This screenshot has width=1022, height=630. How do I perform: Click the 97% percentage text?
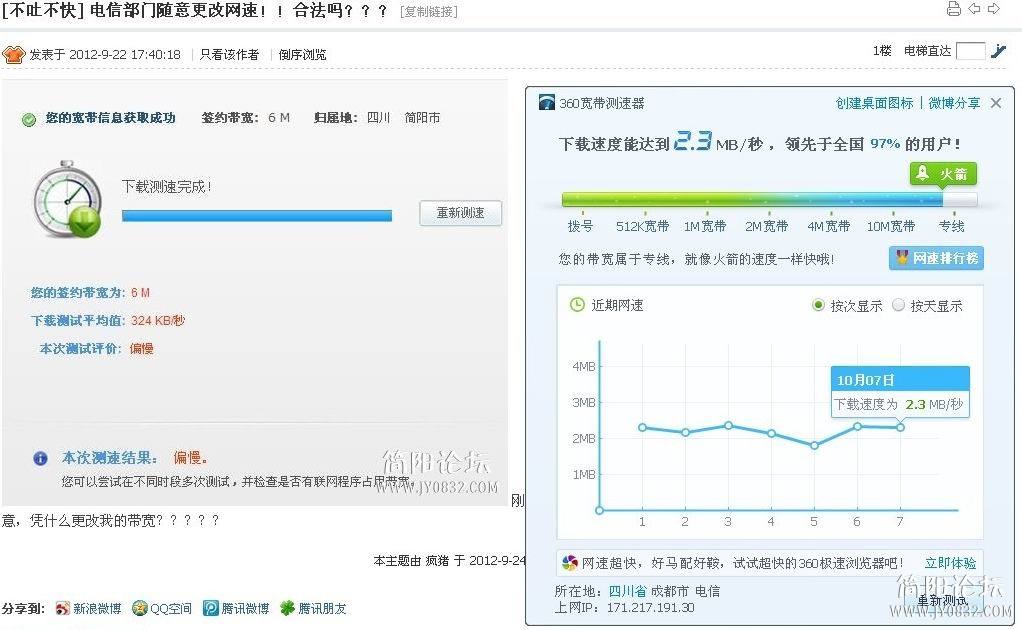tap(885, 143)
